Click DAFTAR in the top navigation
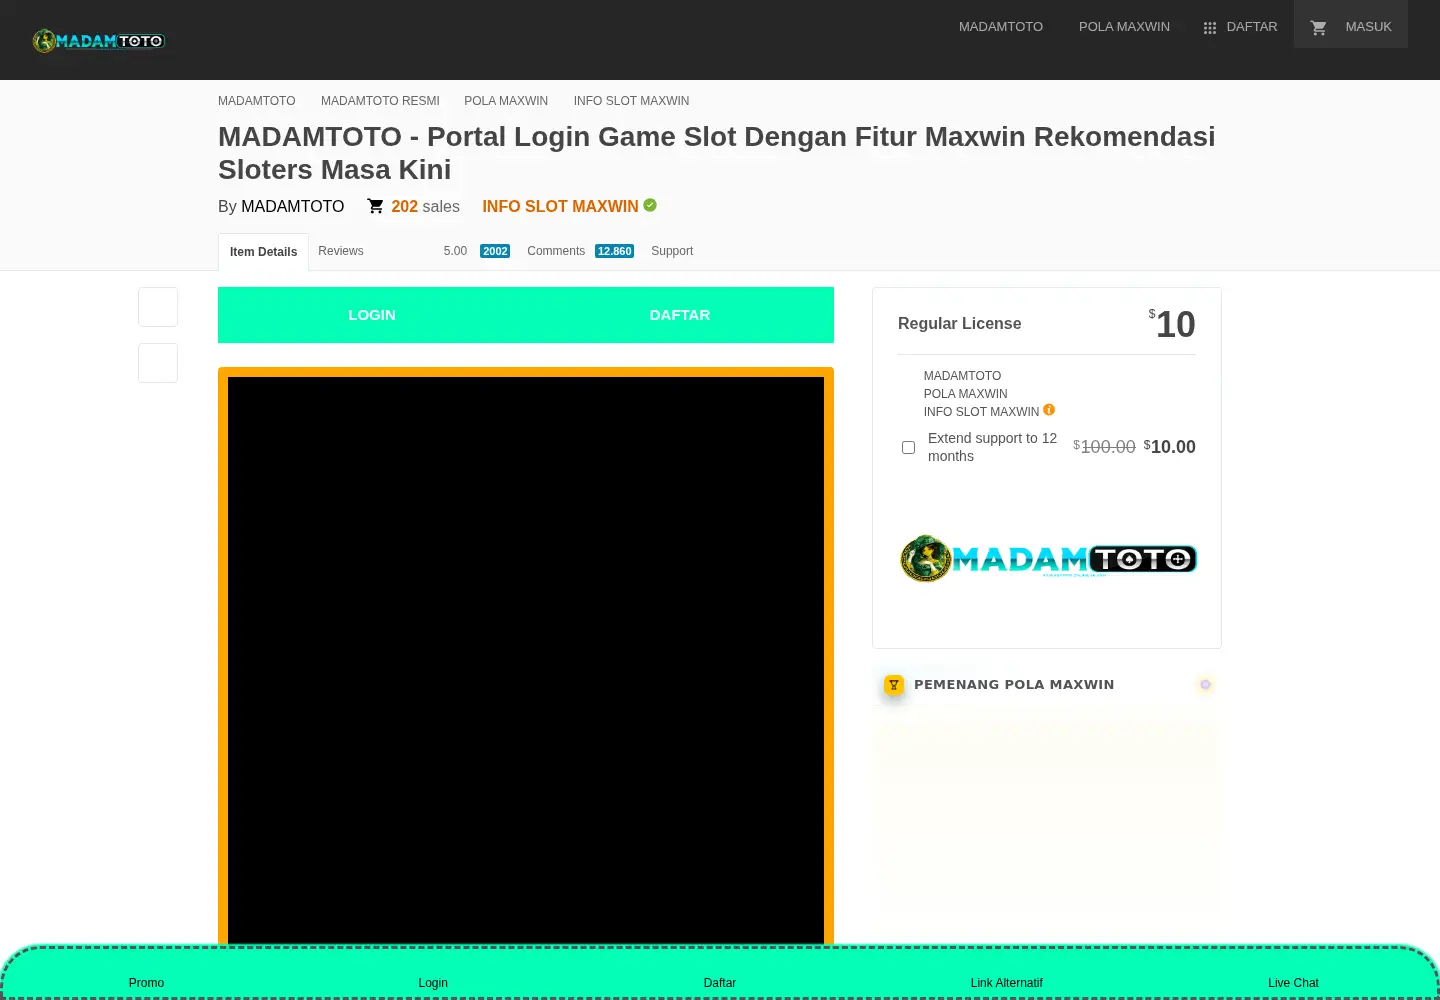This screenshot has height=1000, width=1440. tap(1252, 27)
